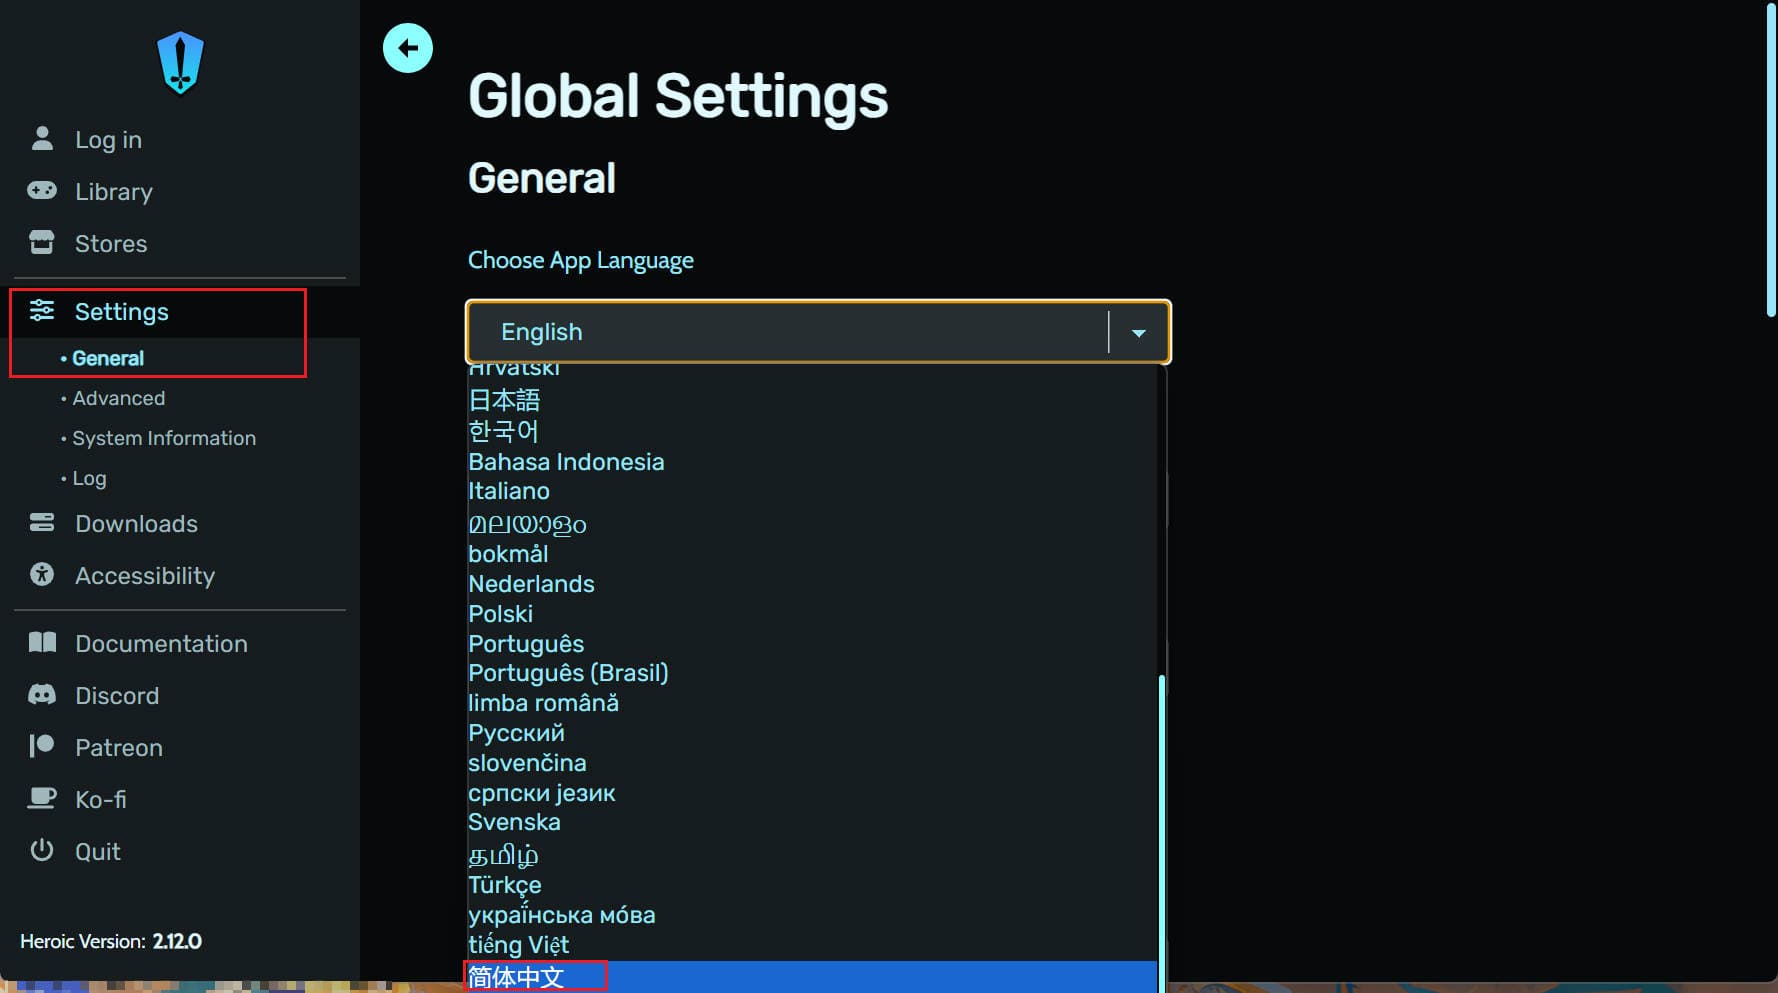Click the Stores storefront icon
The image size is (1778, 993).
coord(42,243)
